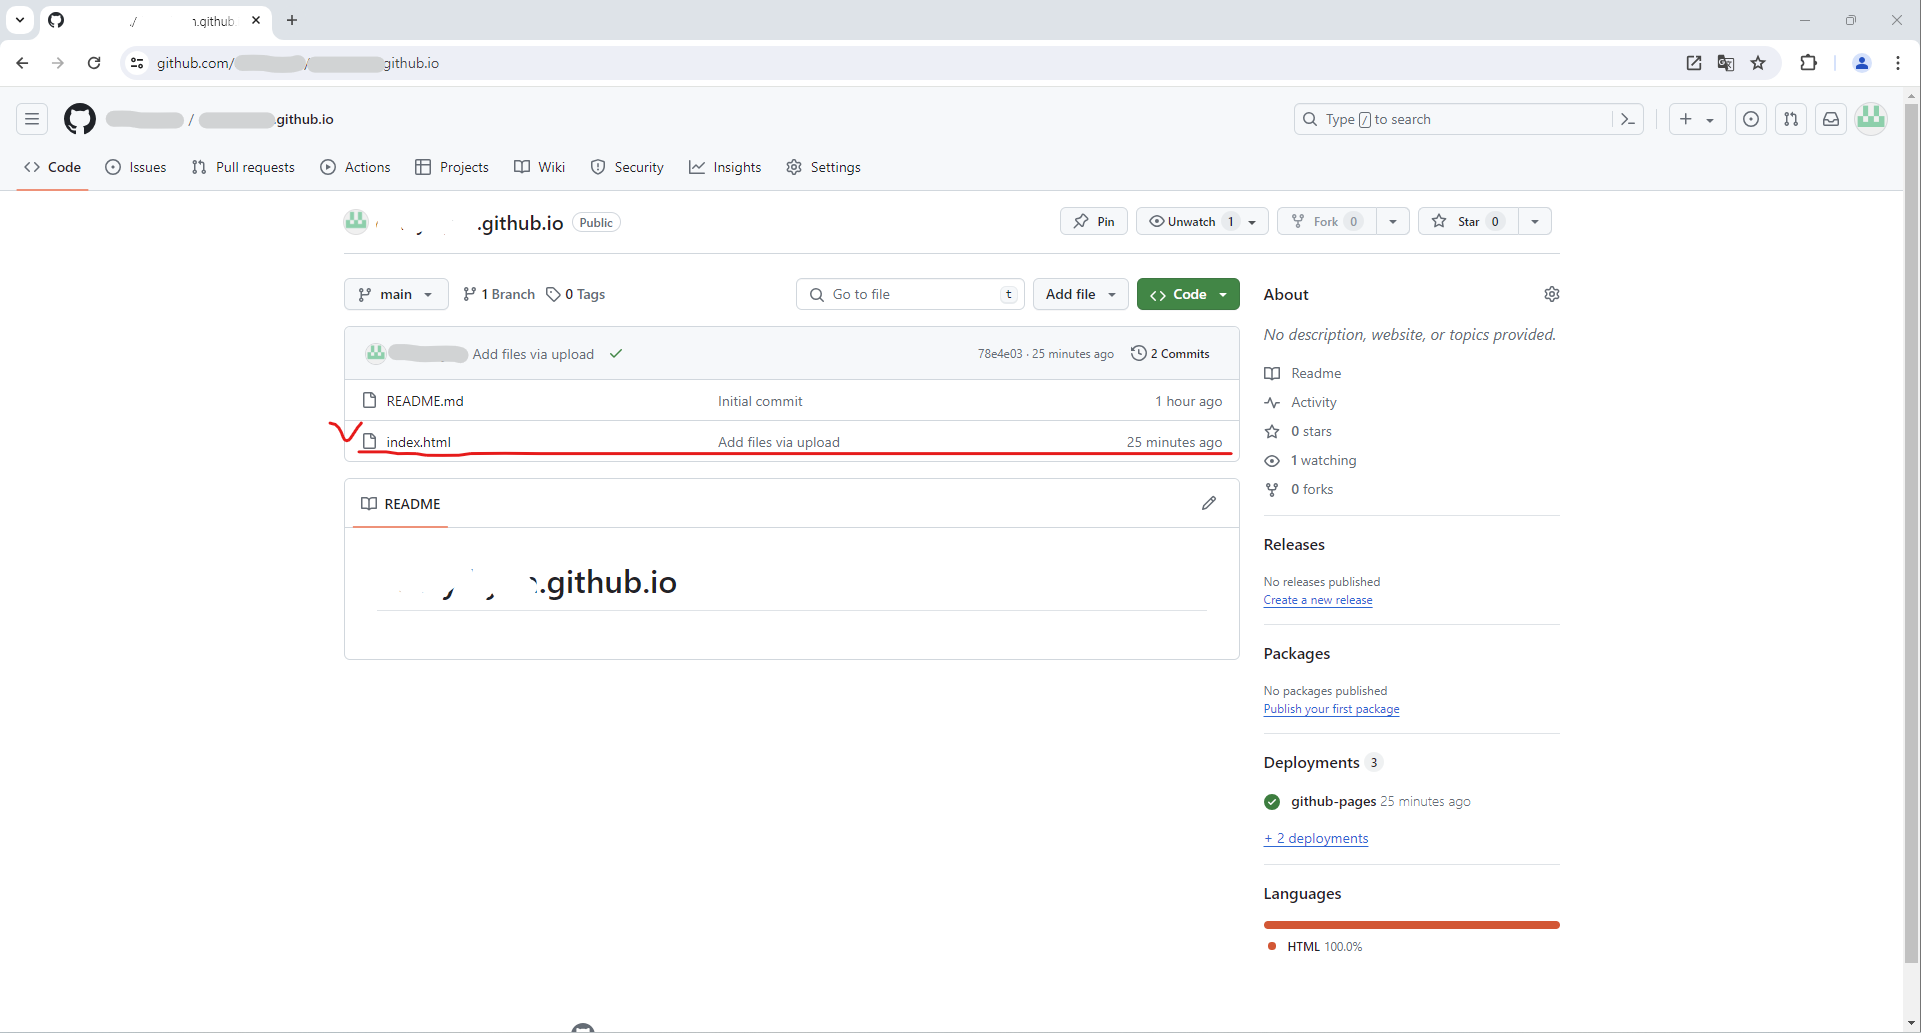This screenshot has height=1033, width=1921.
Task: Open the About settings gear icon
Action: pyautogui.click(x=1552, y=294)
